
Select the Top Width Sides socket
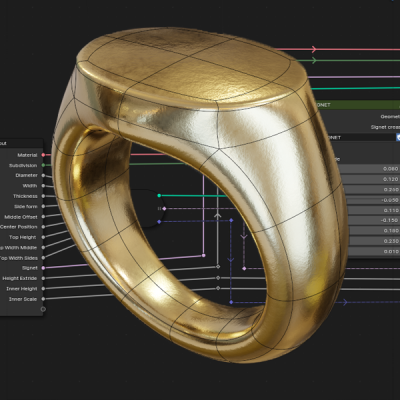(x=43, y=258)
